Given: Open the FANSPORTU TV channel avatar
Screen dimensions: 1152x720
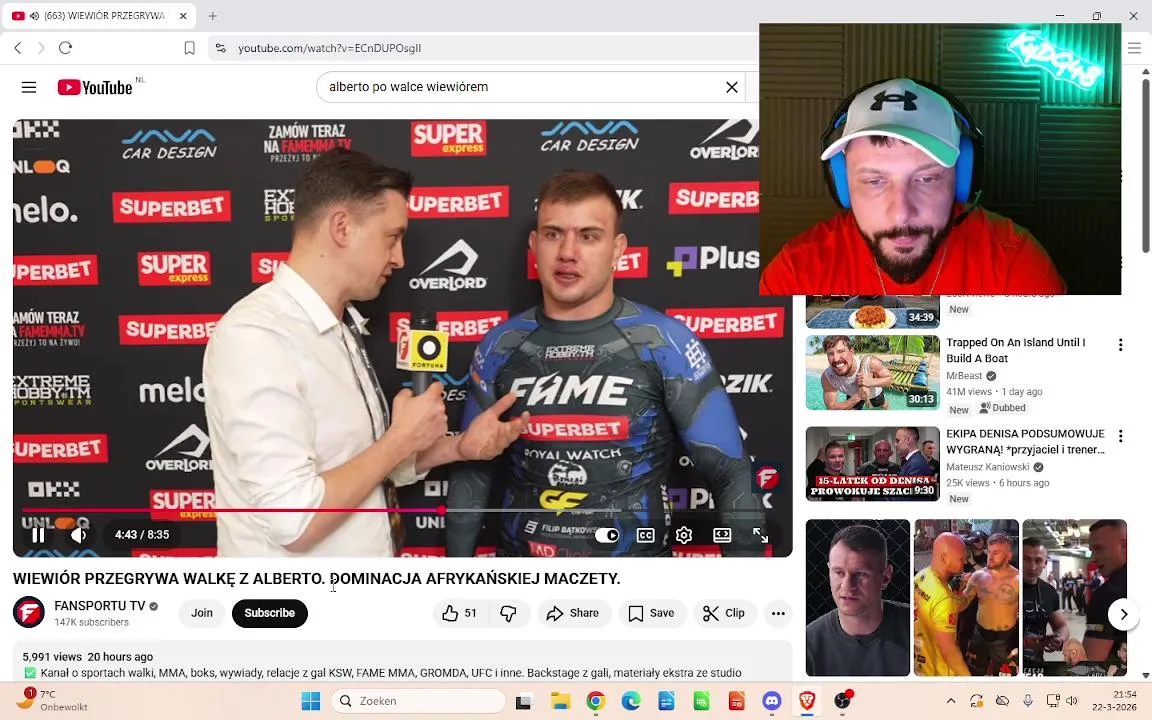Looking at the screenshot, I should 29,613.
